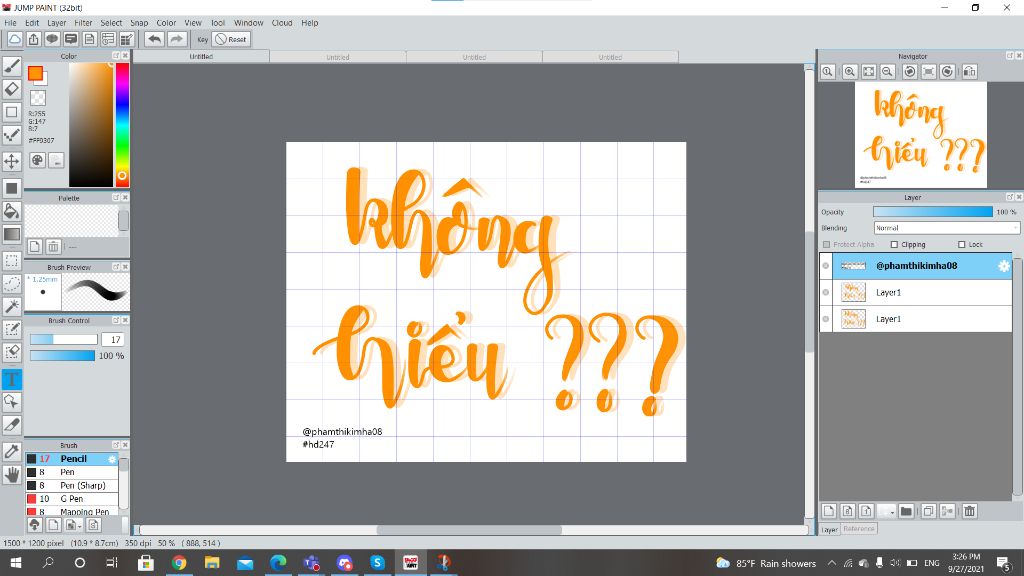Image resolution: width=1024 pixels, height=576 pixels.
Task: Hide the @phamthikimha08 layer
Action: coord(825,266)
